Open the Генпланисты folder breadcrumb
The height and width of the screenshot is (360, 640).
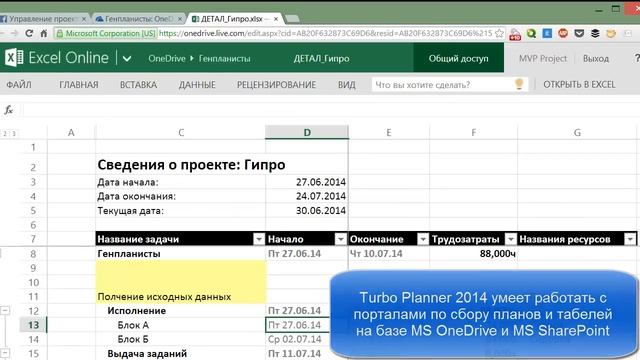224,59
